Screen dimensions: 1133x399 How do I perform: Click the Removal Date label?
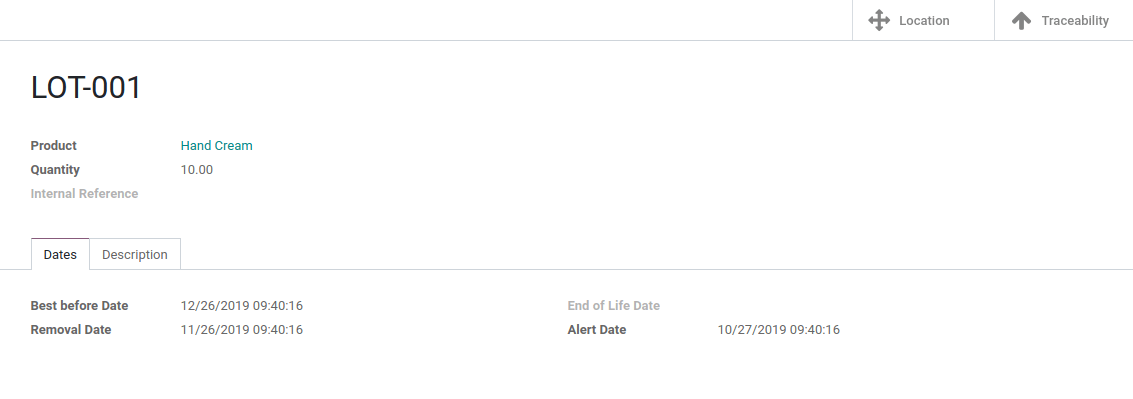click(71, 330)
